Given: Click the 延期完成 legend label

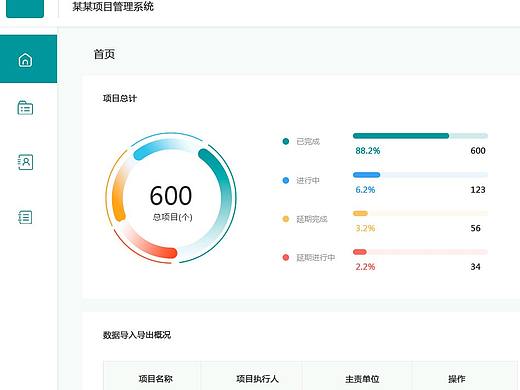Looking at the screenshot, I should point(312,219).
